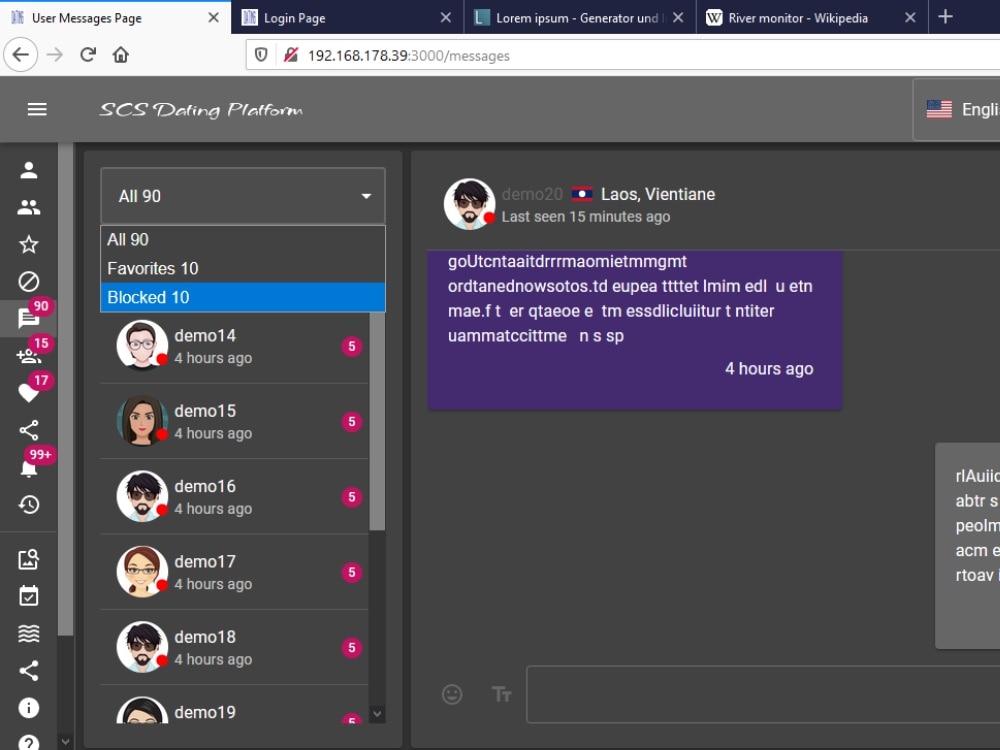Click demo20 avatar in chat header
Screen dimensions: 1000x750
click(x=469, y=204)
